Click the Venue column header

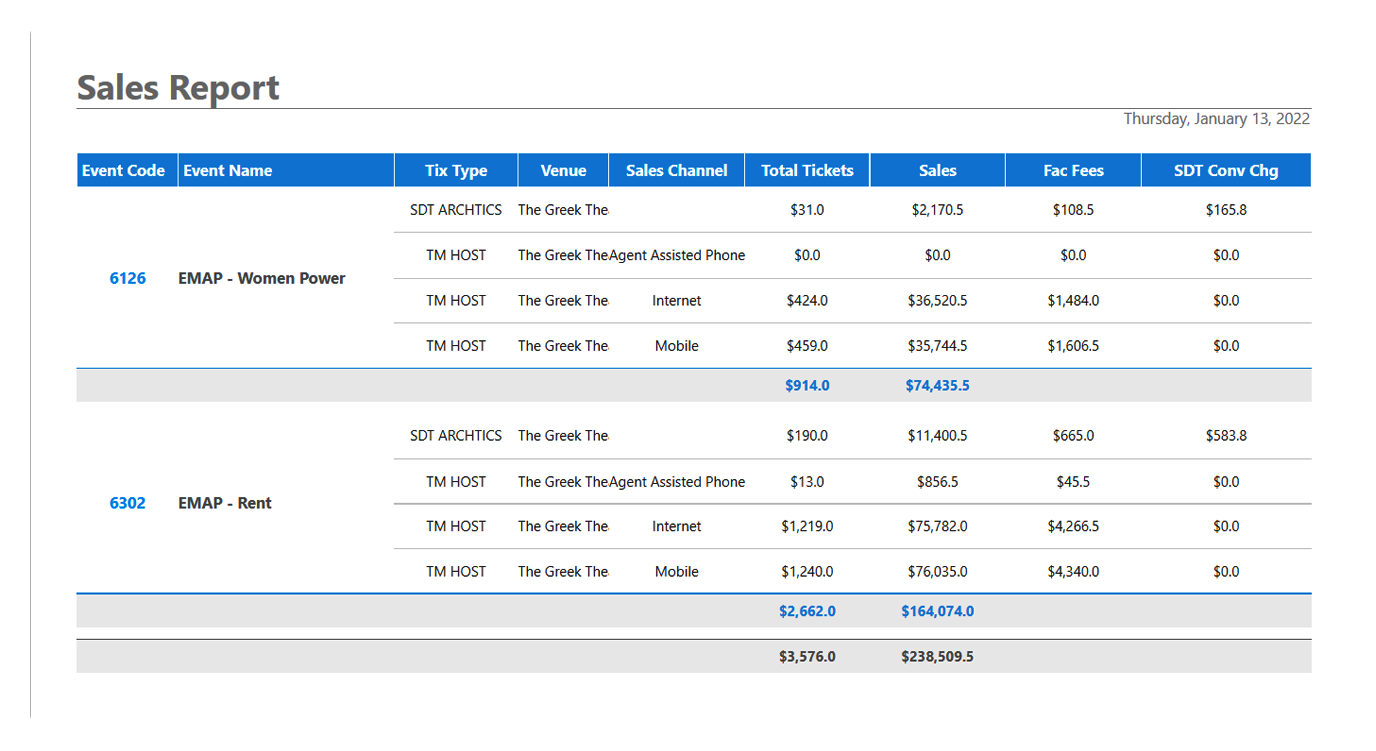click(x=562, y=169)
